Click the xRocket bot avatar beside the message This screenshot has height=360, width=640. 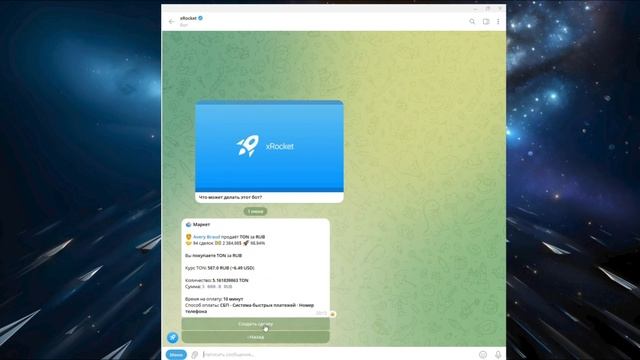(x=173, y=338)
